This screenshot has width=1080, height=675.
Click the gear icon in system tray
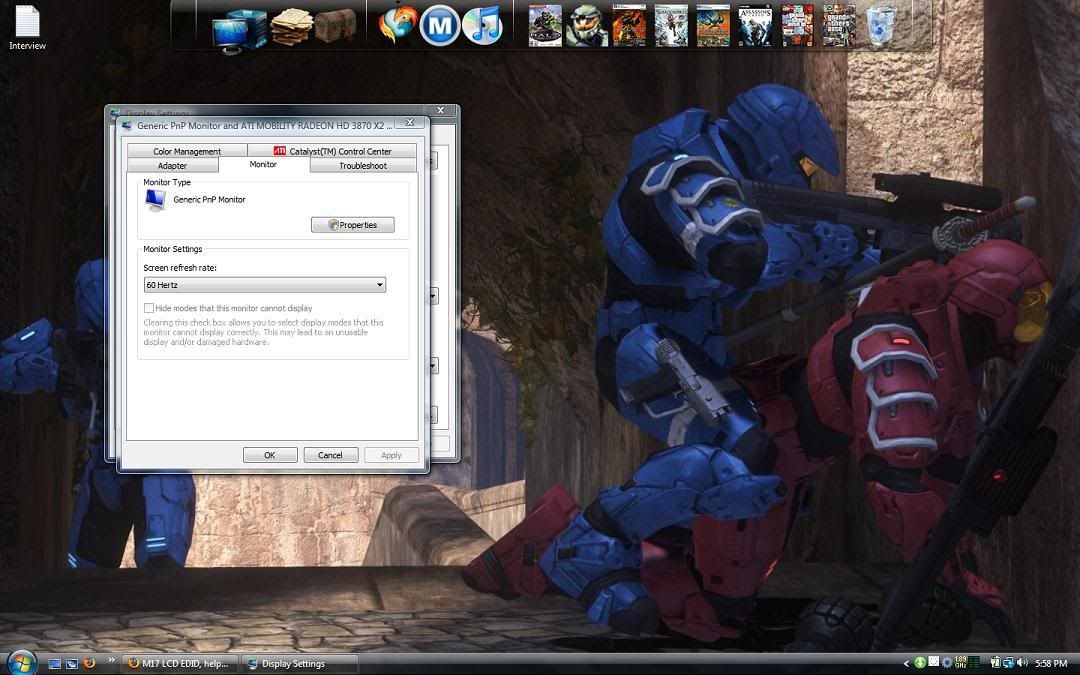(947, 663)
